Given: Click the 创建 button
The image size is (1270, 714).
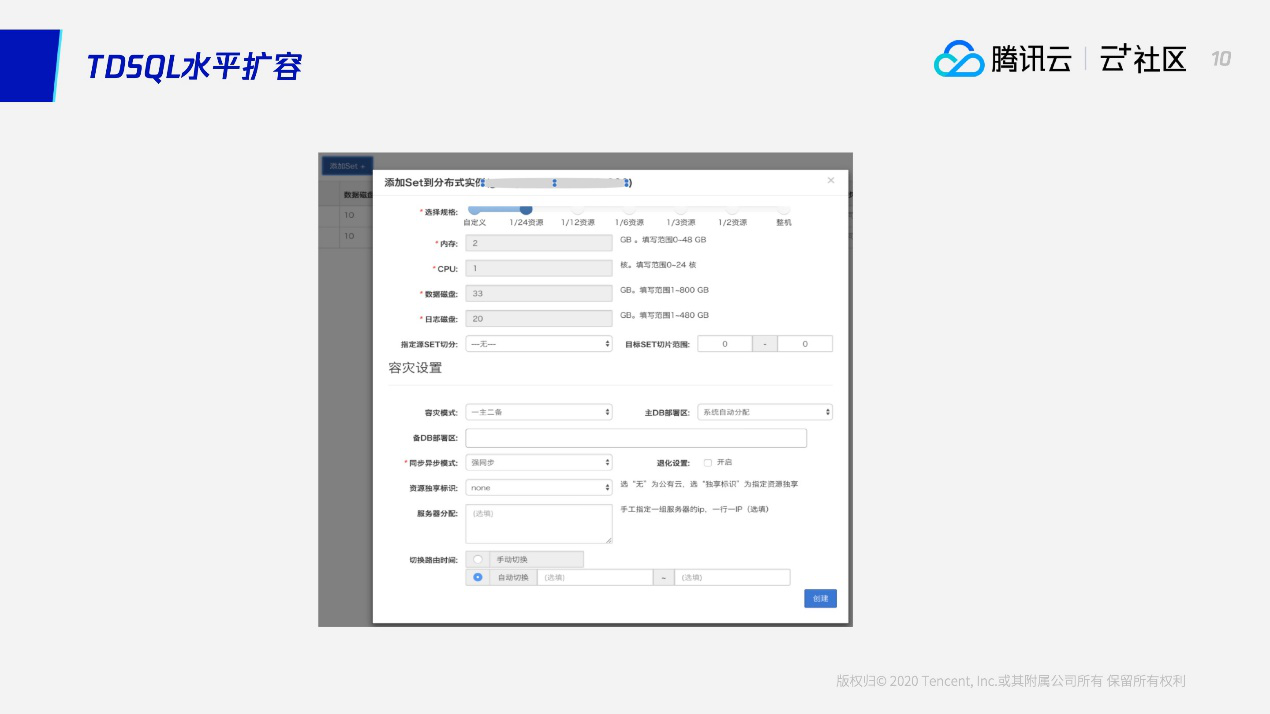Looking at the screenshot, I should pos(820,598).
